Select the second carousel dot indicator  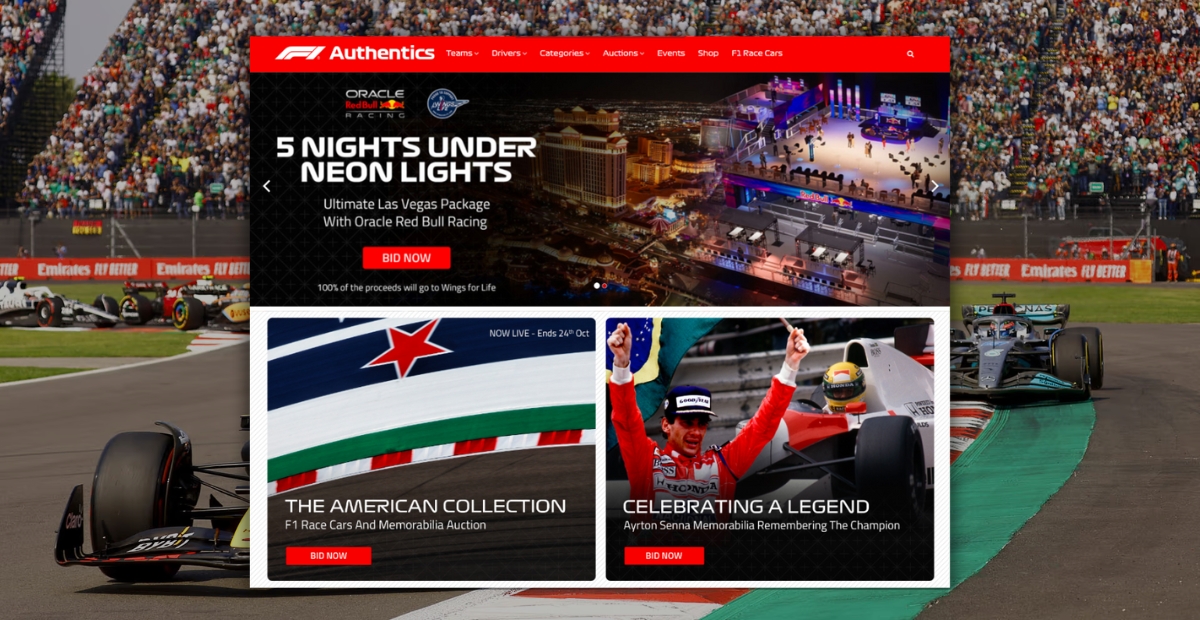[604, 285]
